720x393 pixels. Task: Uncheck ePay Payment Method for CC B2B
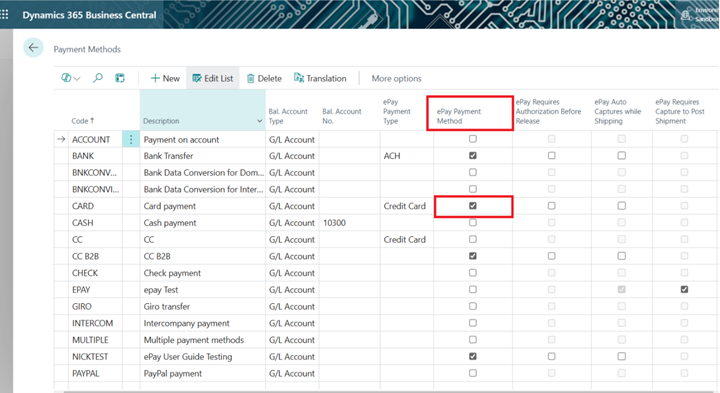[x=472, y=256]
